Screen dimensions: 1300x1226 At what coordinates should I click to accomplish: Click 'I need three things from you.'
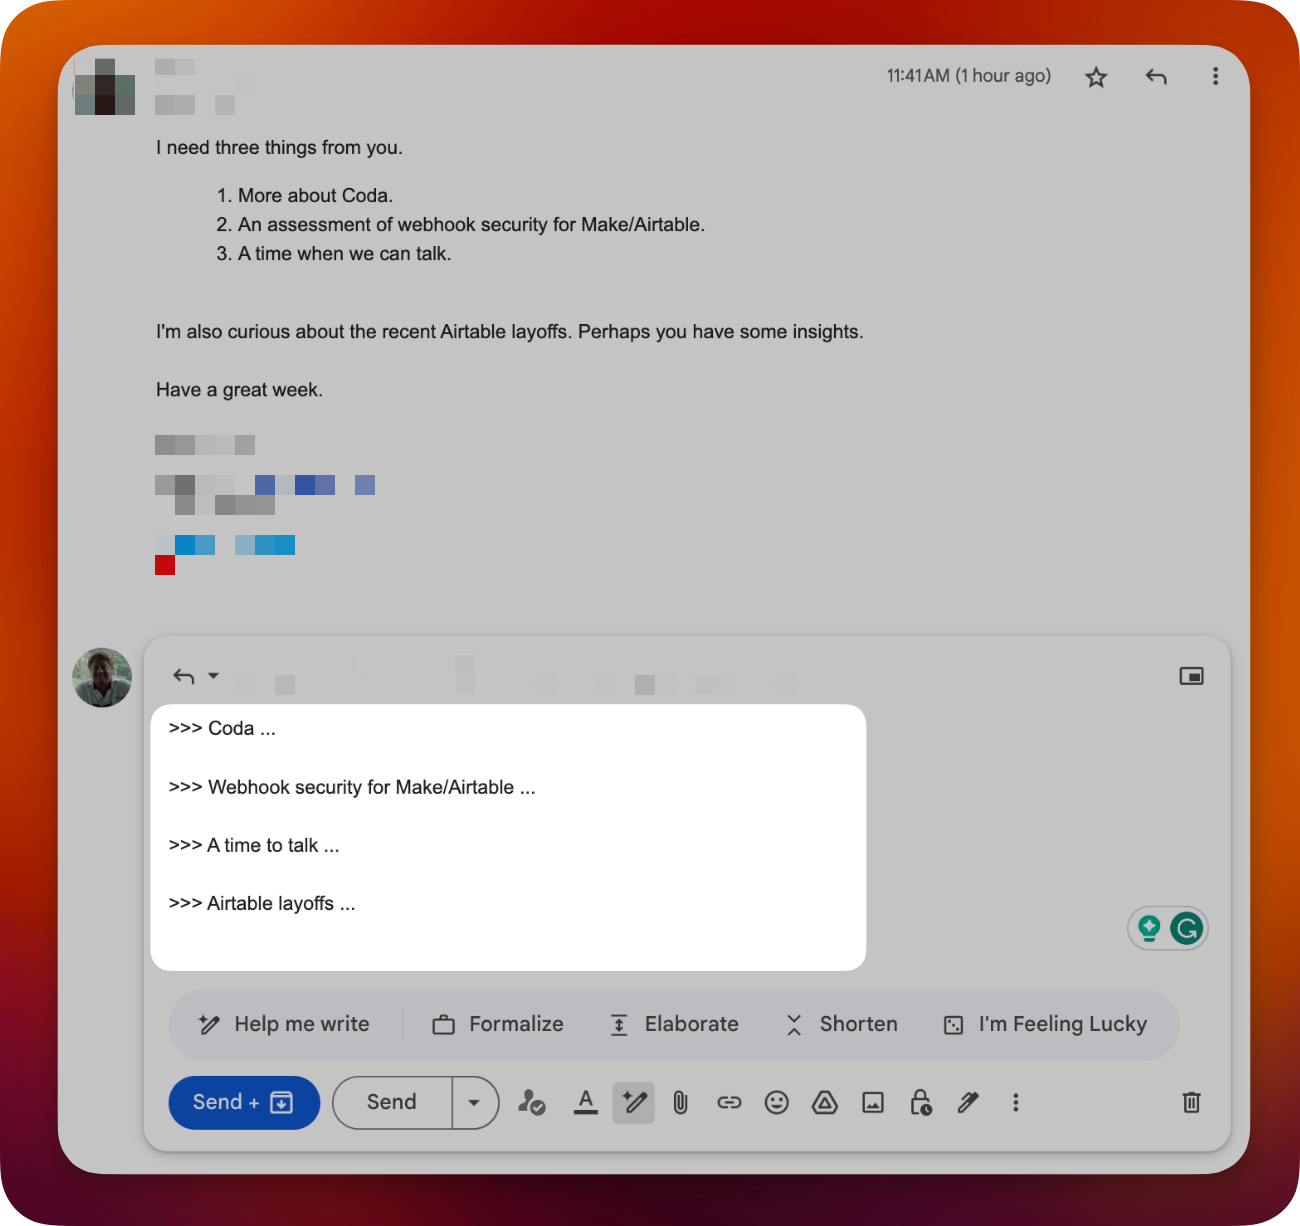tap(279, 147)
